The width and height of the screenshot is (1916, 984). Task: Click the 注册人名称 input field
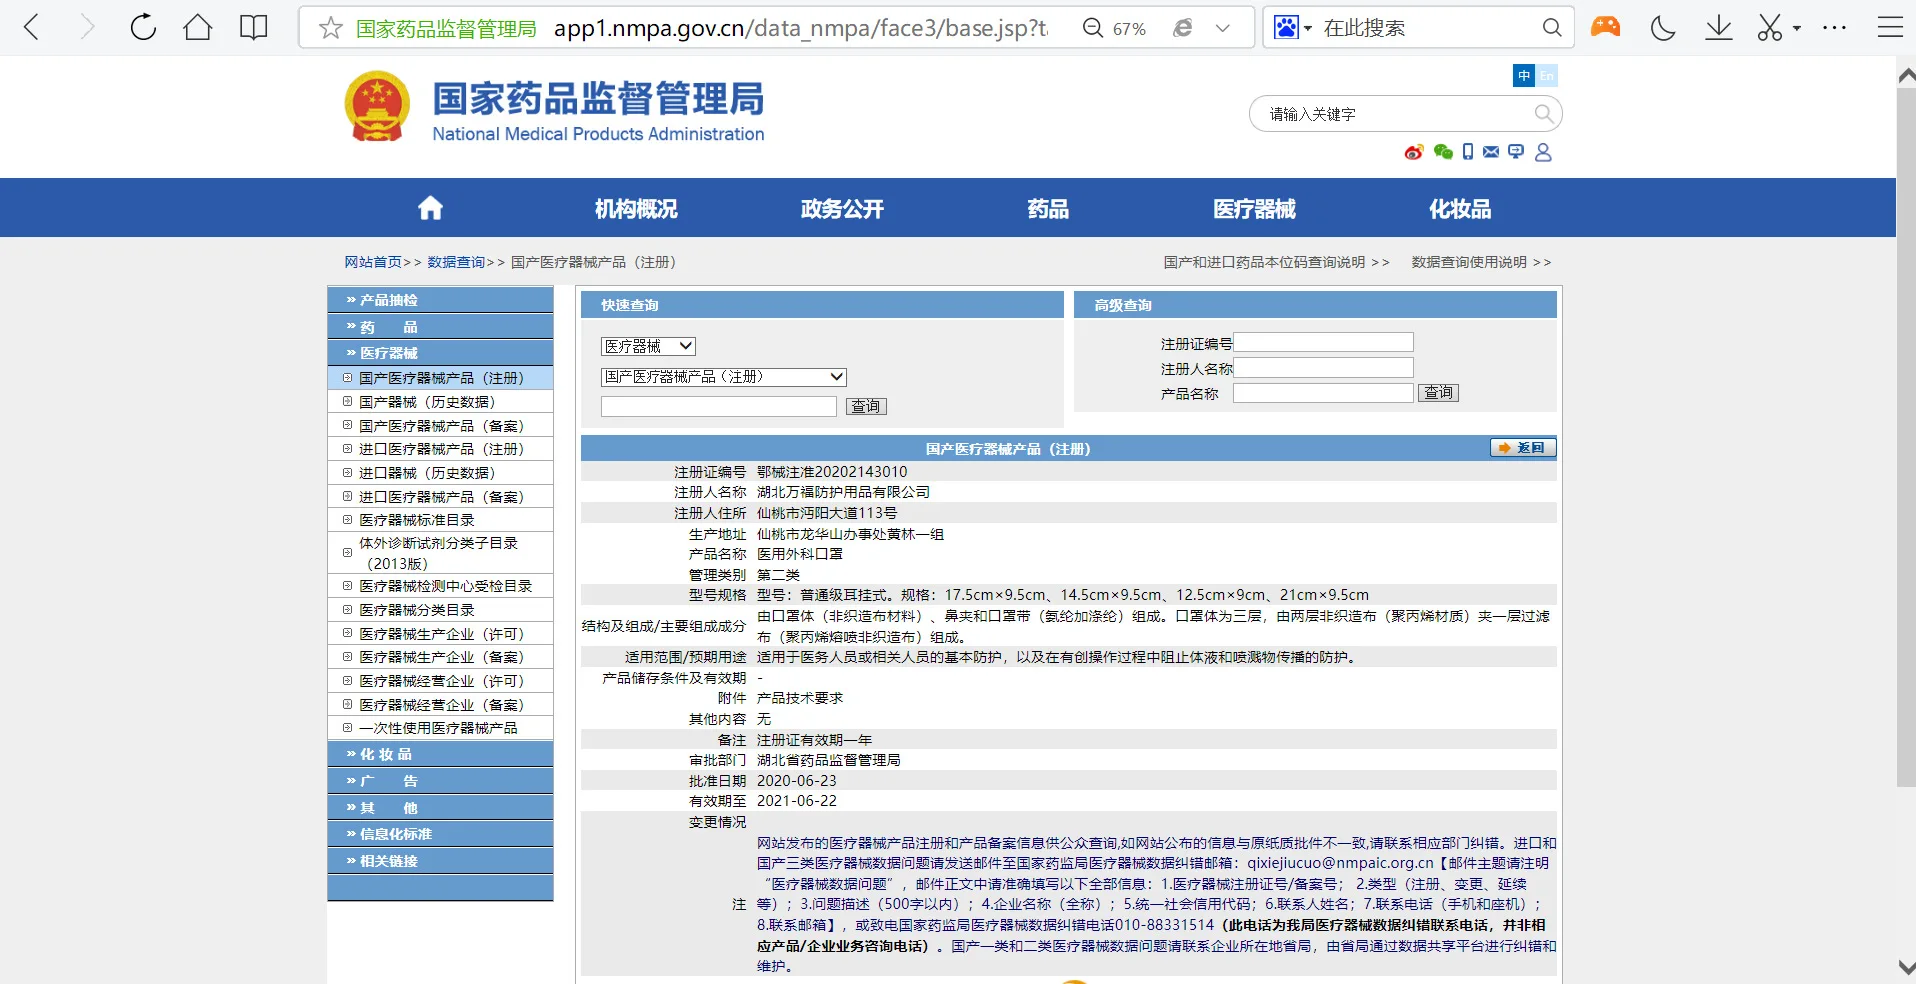pos(1323,368)
